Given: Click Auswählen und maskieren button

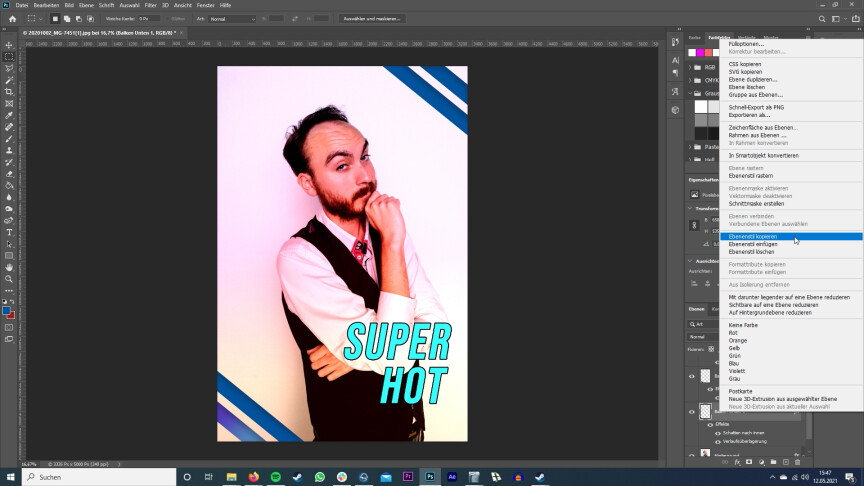Looking at the screenshot, I should tap(372, 18).
